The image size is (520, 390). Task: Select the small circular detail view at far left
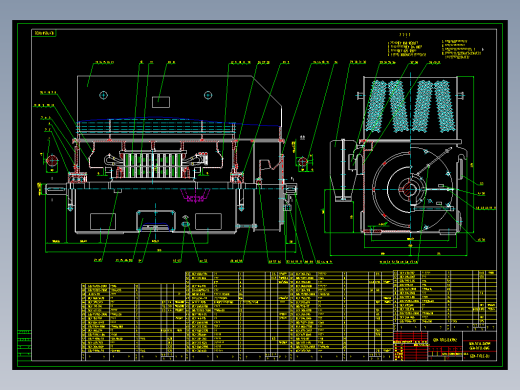pos(52,161)
